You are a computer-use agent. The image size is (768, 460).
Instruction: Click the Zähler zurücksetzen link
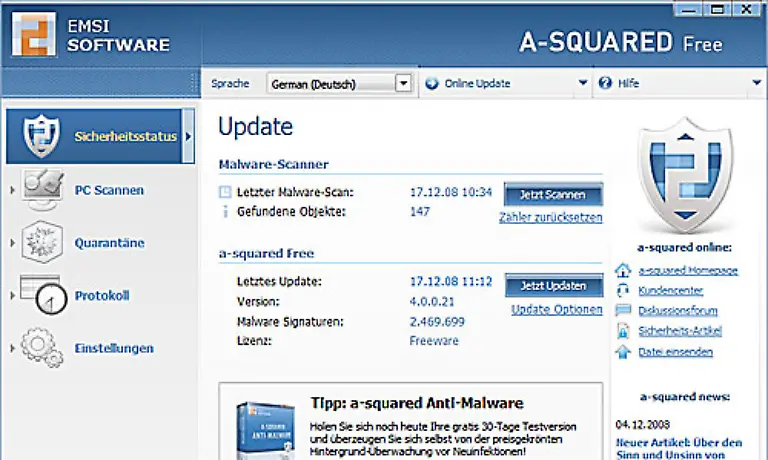(x=551, y=217)
